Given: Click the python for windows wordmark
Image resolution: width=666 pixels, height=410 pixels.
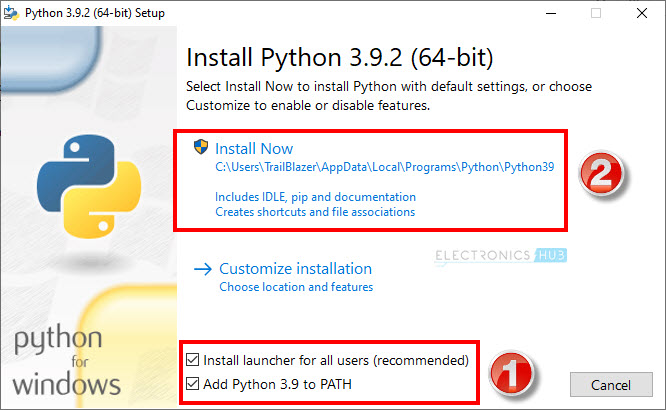Looking at the screenshot, I should tap(67, 360).
